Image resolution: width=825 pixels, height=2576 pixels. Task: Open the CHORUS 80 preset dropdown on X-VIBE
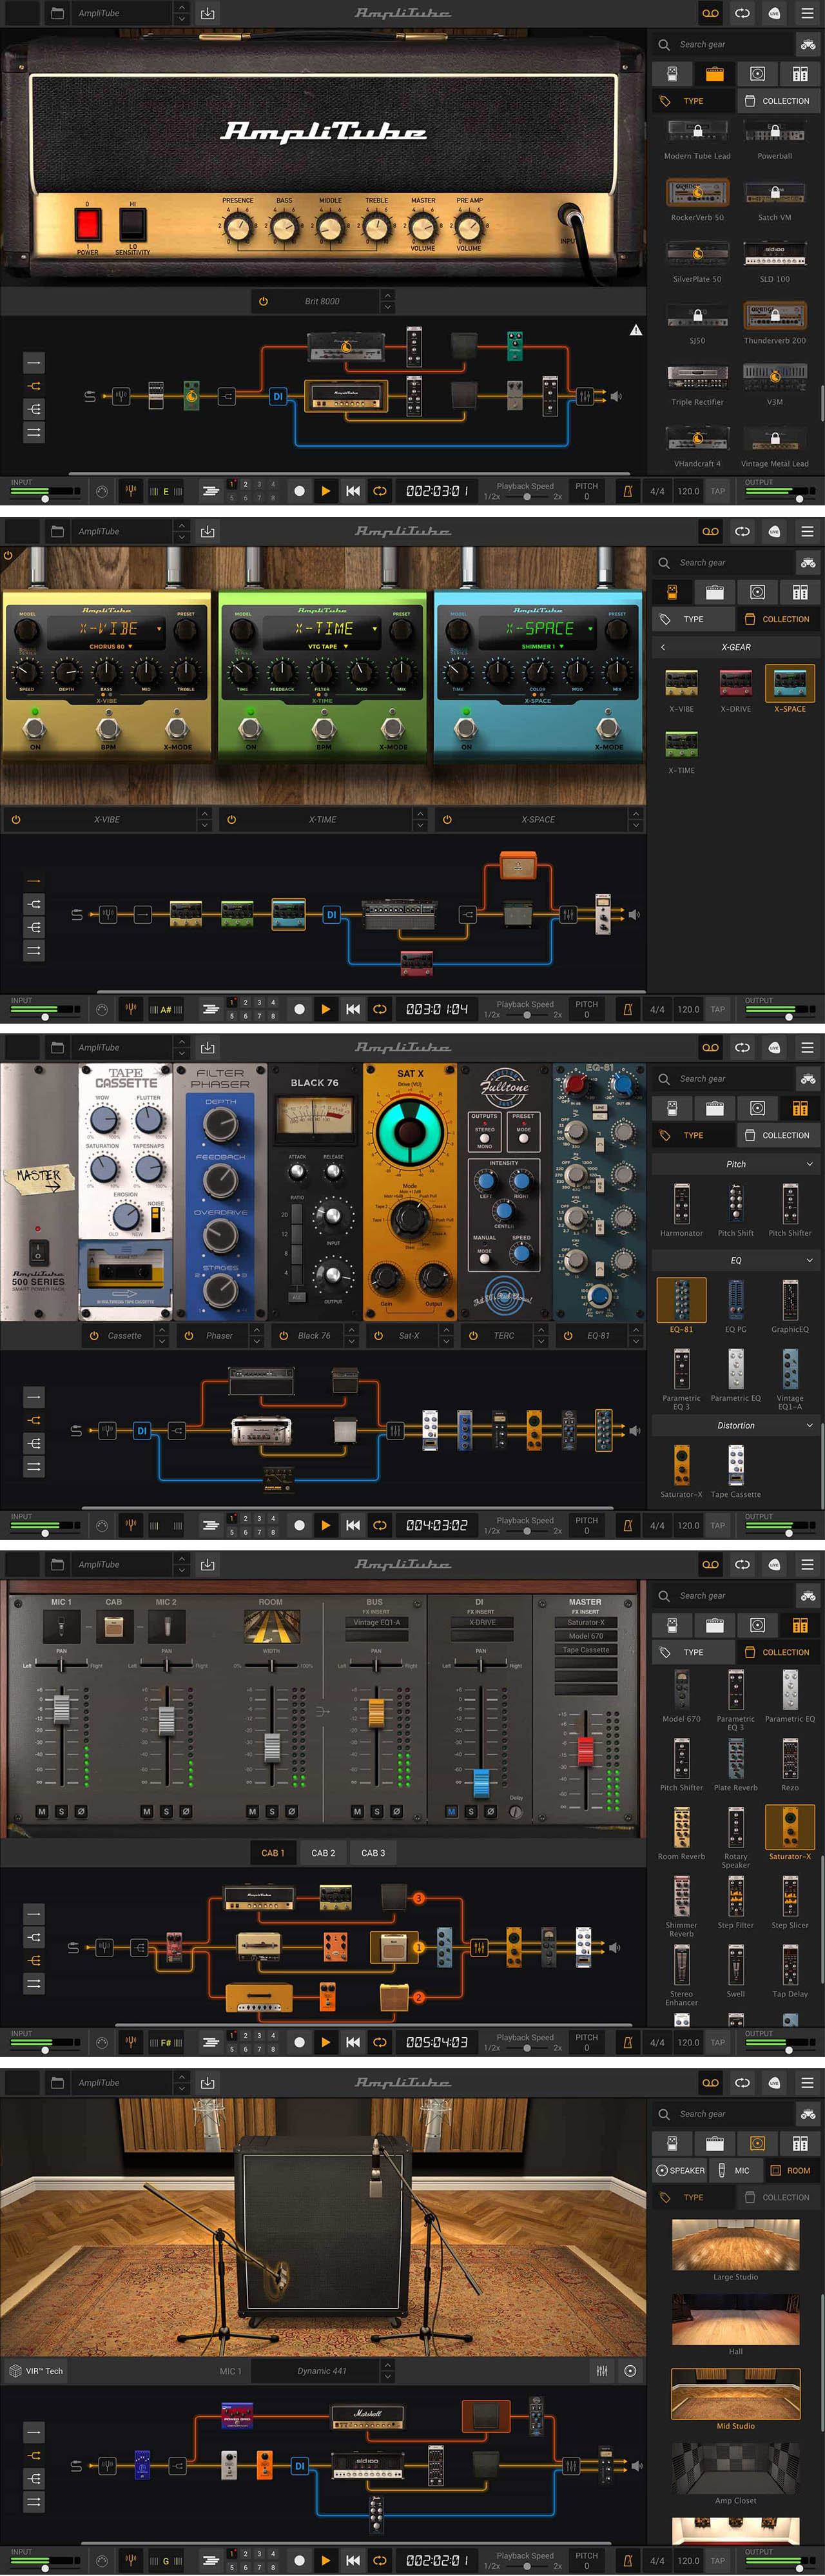point(110,646)
